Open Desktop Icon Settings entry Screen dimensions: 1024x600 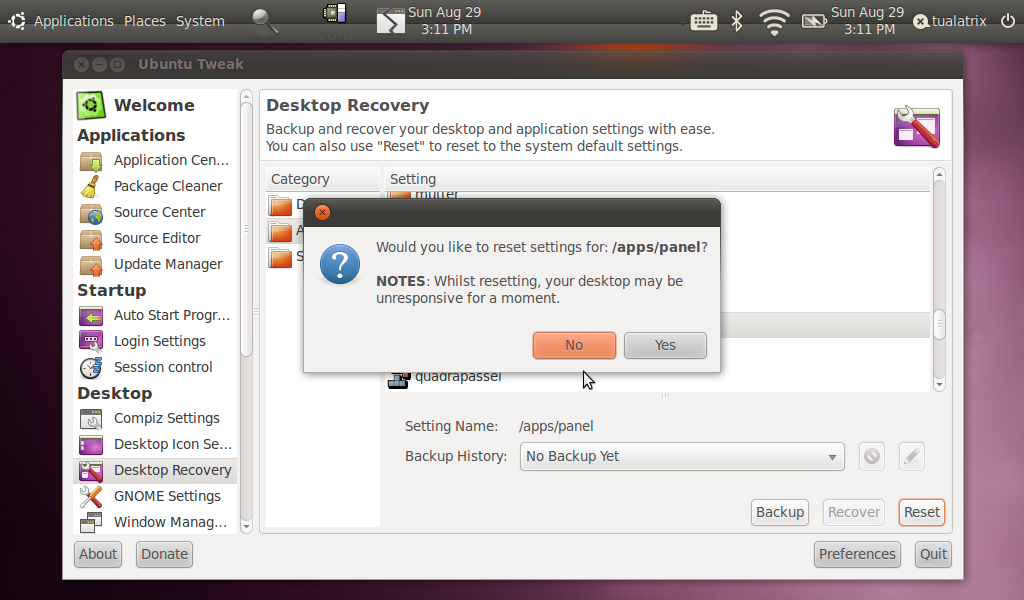[155, 445]
